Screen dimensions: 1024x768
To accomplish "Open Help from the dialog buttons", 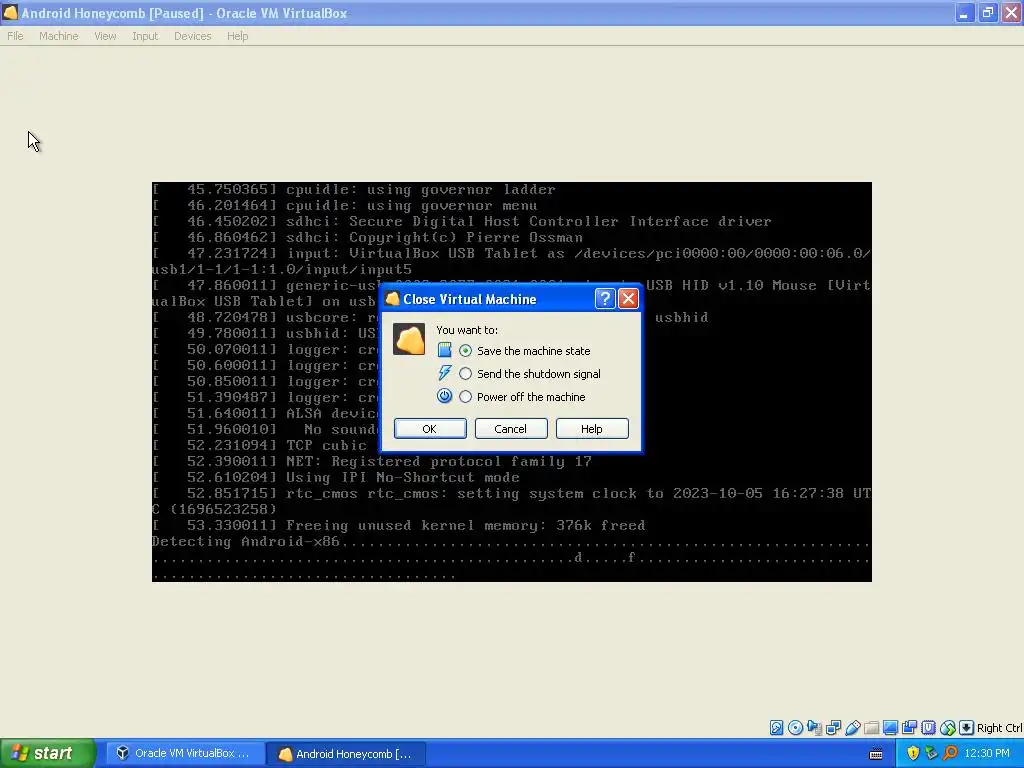I will [x=592, y=428].
